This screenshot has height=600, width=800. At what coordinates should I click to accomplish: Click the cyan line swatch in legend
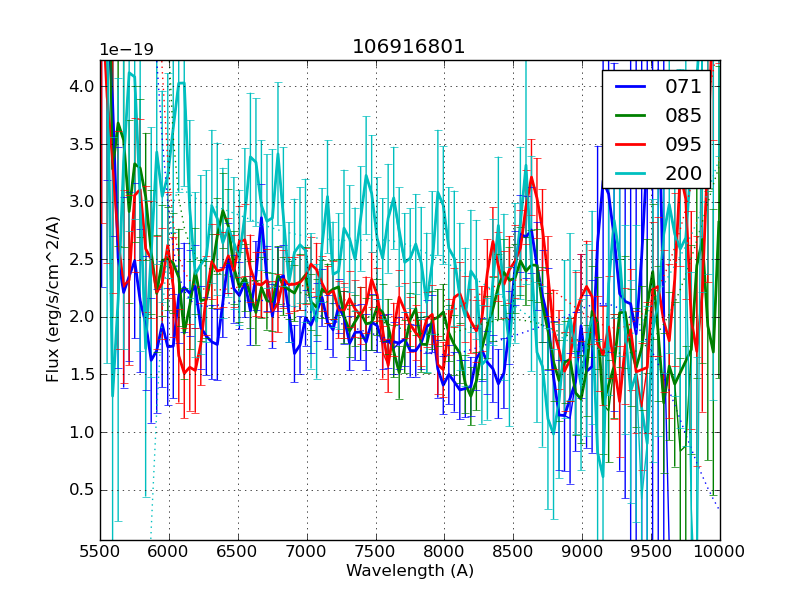tap(631, 174)
